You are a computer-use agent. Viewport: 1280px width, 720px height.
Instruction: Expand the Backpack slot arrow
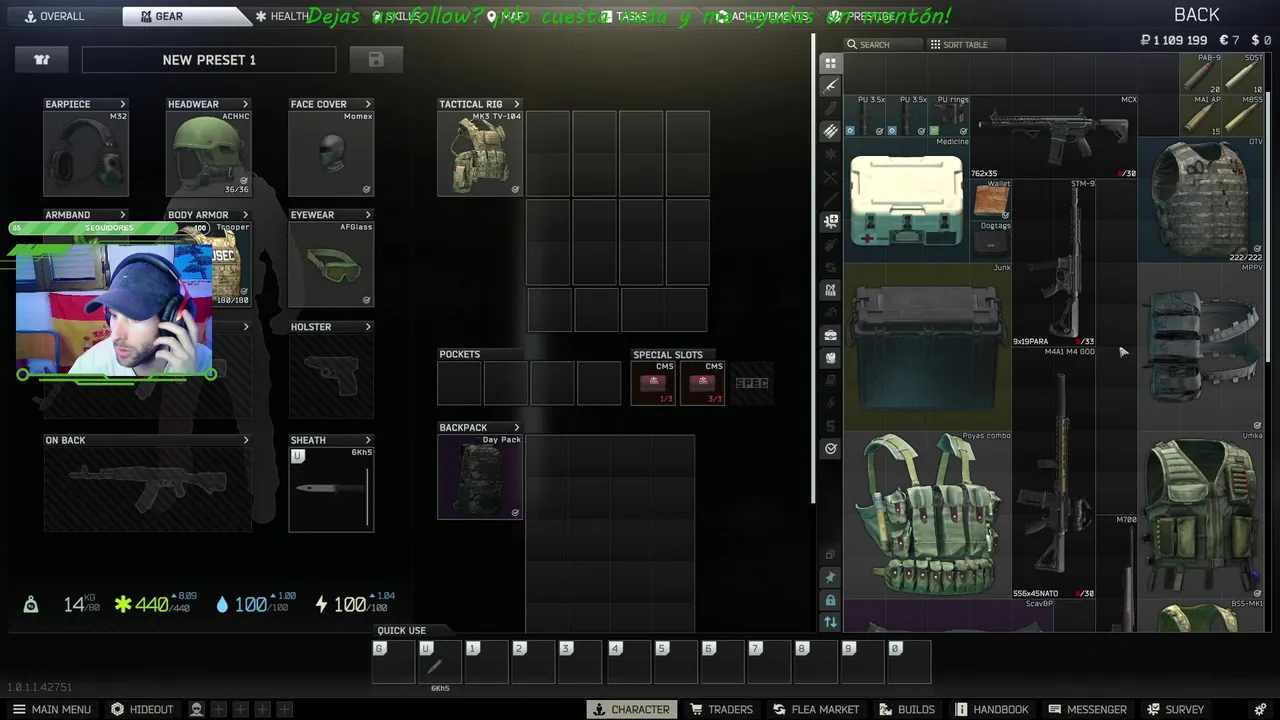coord(517,428)
